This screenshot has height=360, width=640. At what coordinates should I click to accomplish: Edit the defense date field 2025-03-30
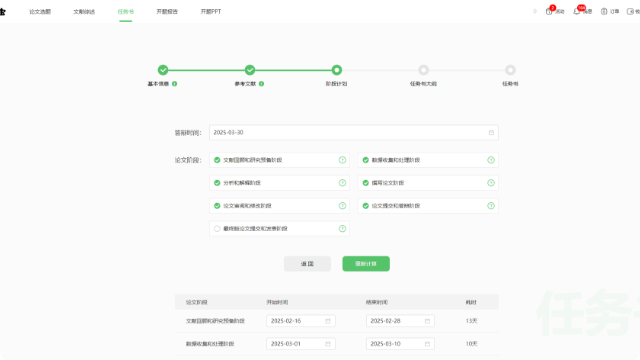[x=354, y=133]
